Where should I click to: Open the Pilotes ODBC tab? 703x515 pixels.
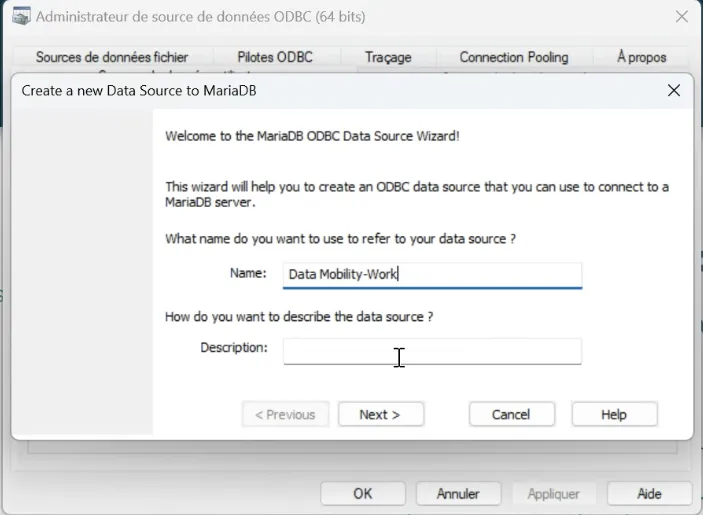[x=275, y=57]
